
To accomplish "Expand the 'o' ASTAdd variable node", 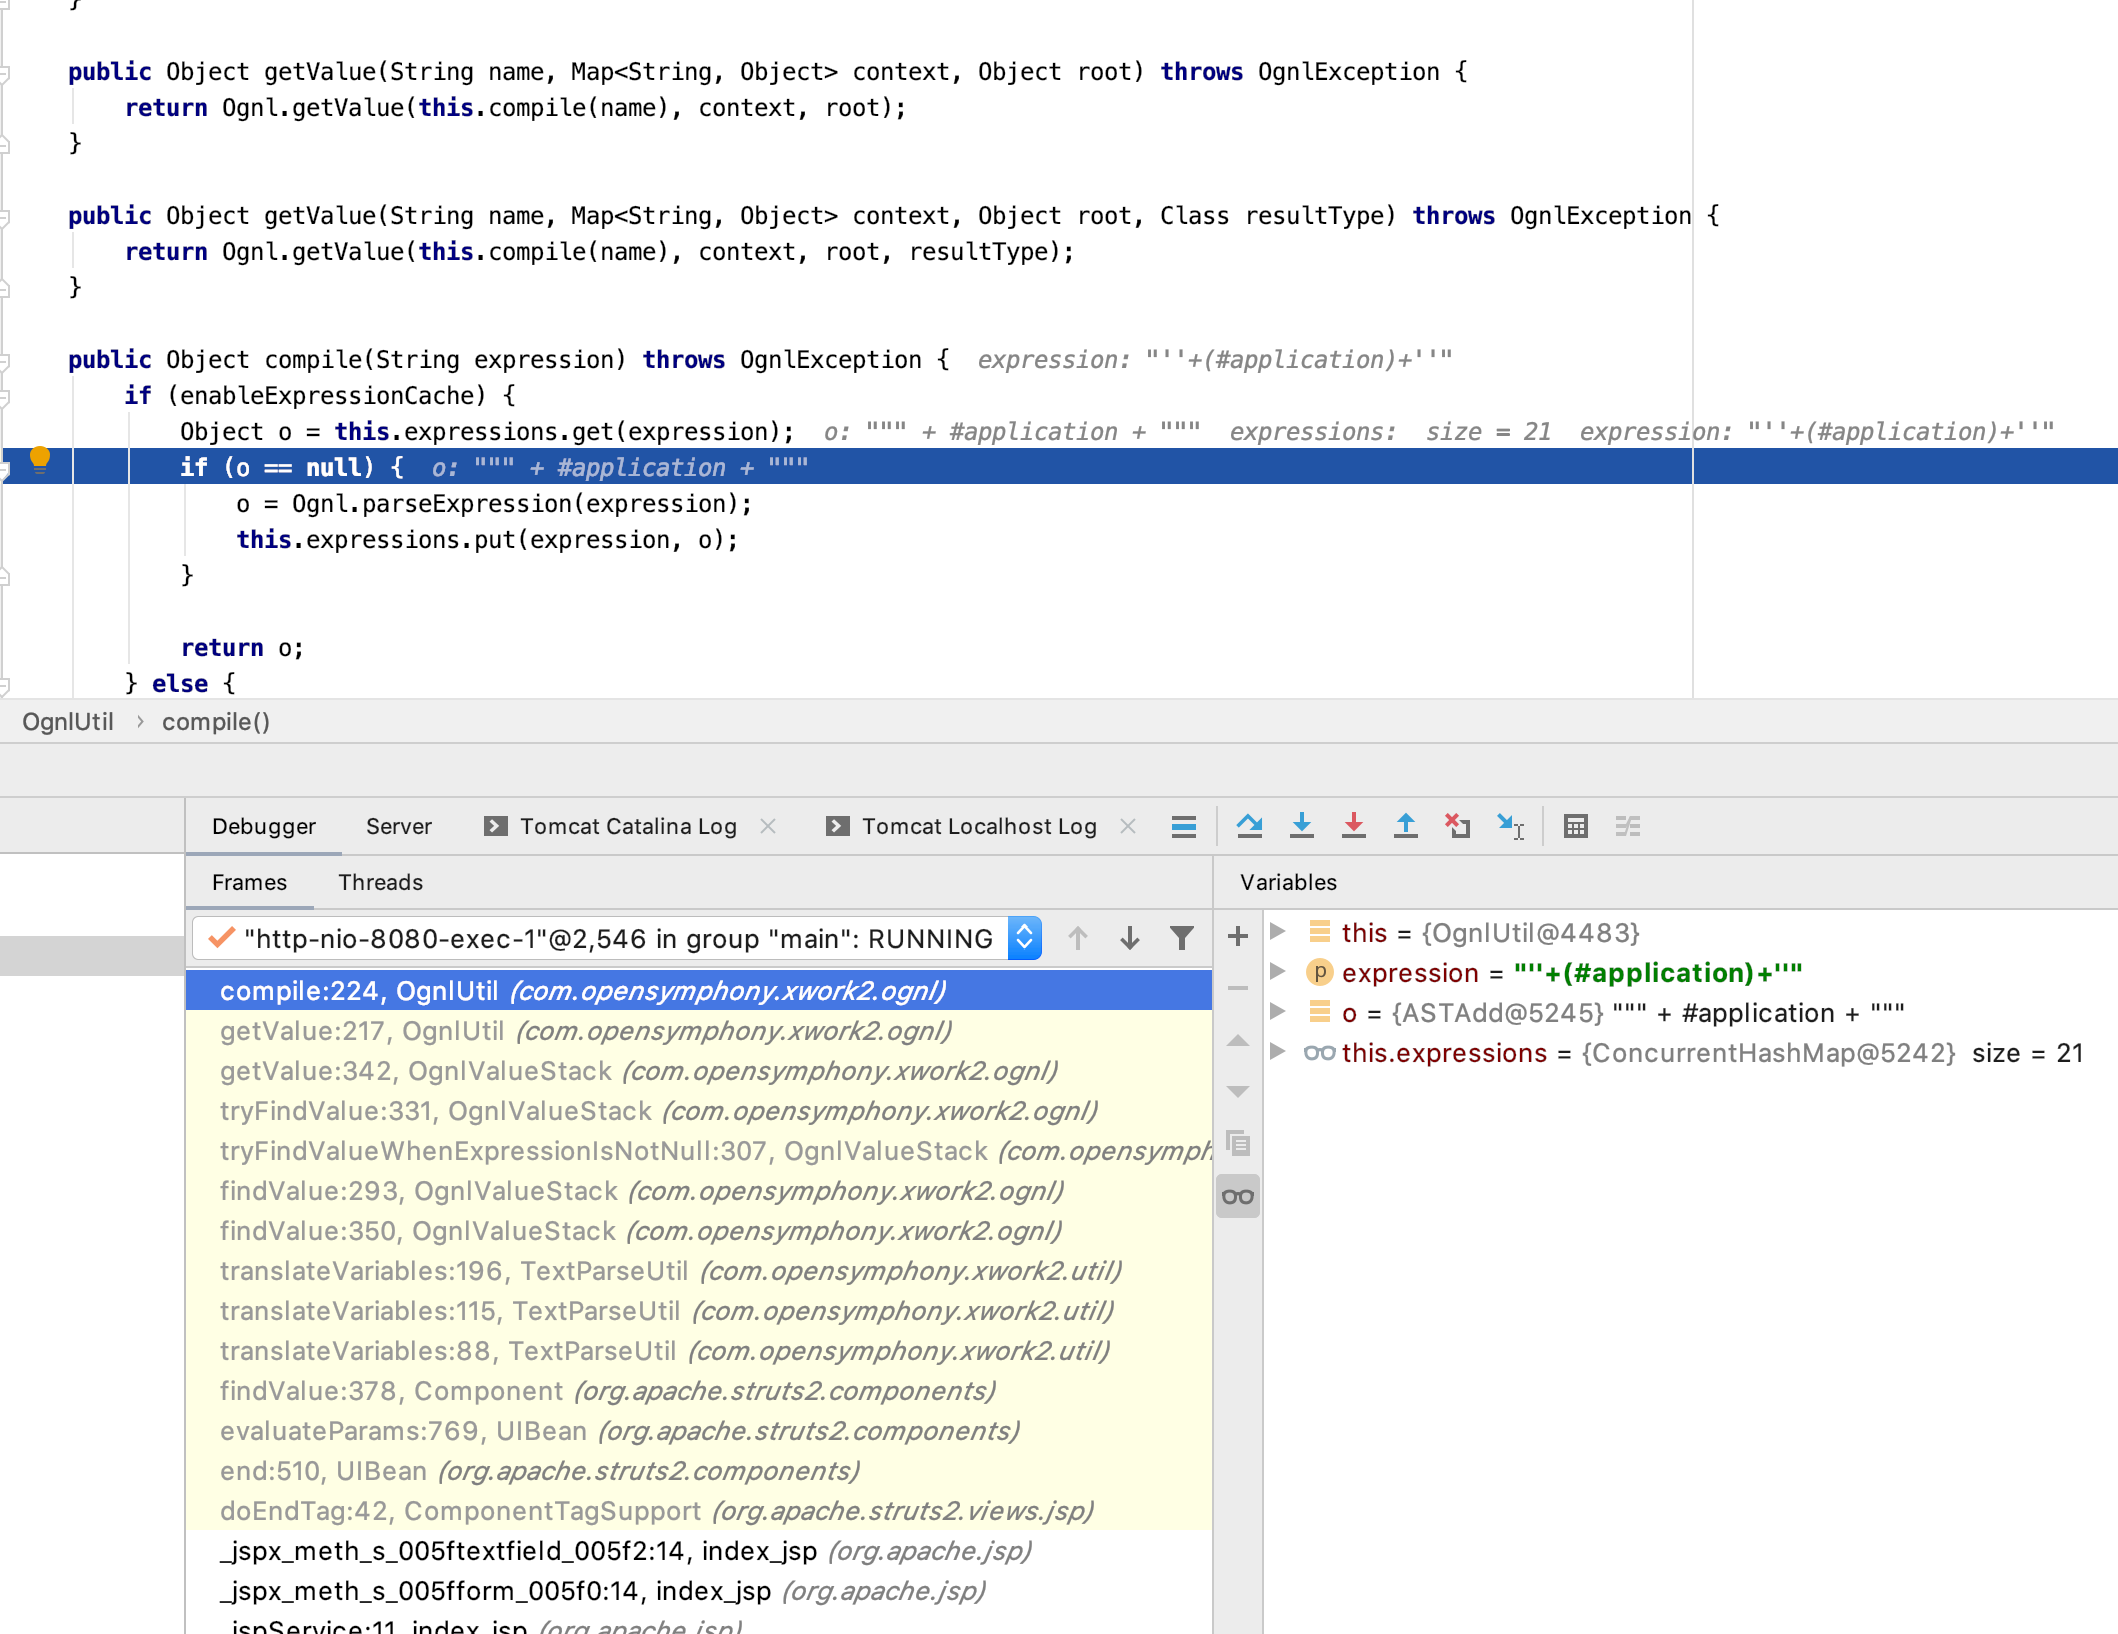I will click(1277, 1012).
